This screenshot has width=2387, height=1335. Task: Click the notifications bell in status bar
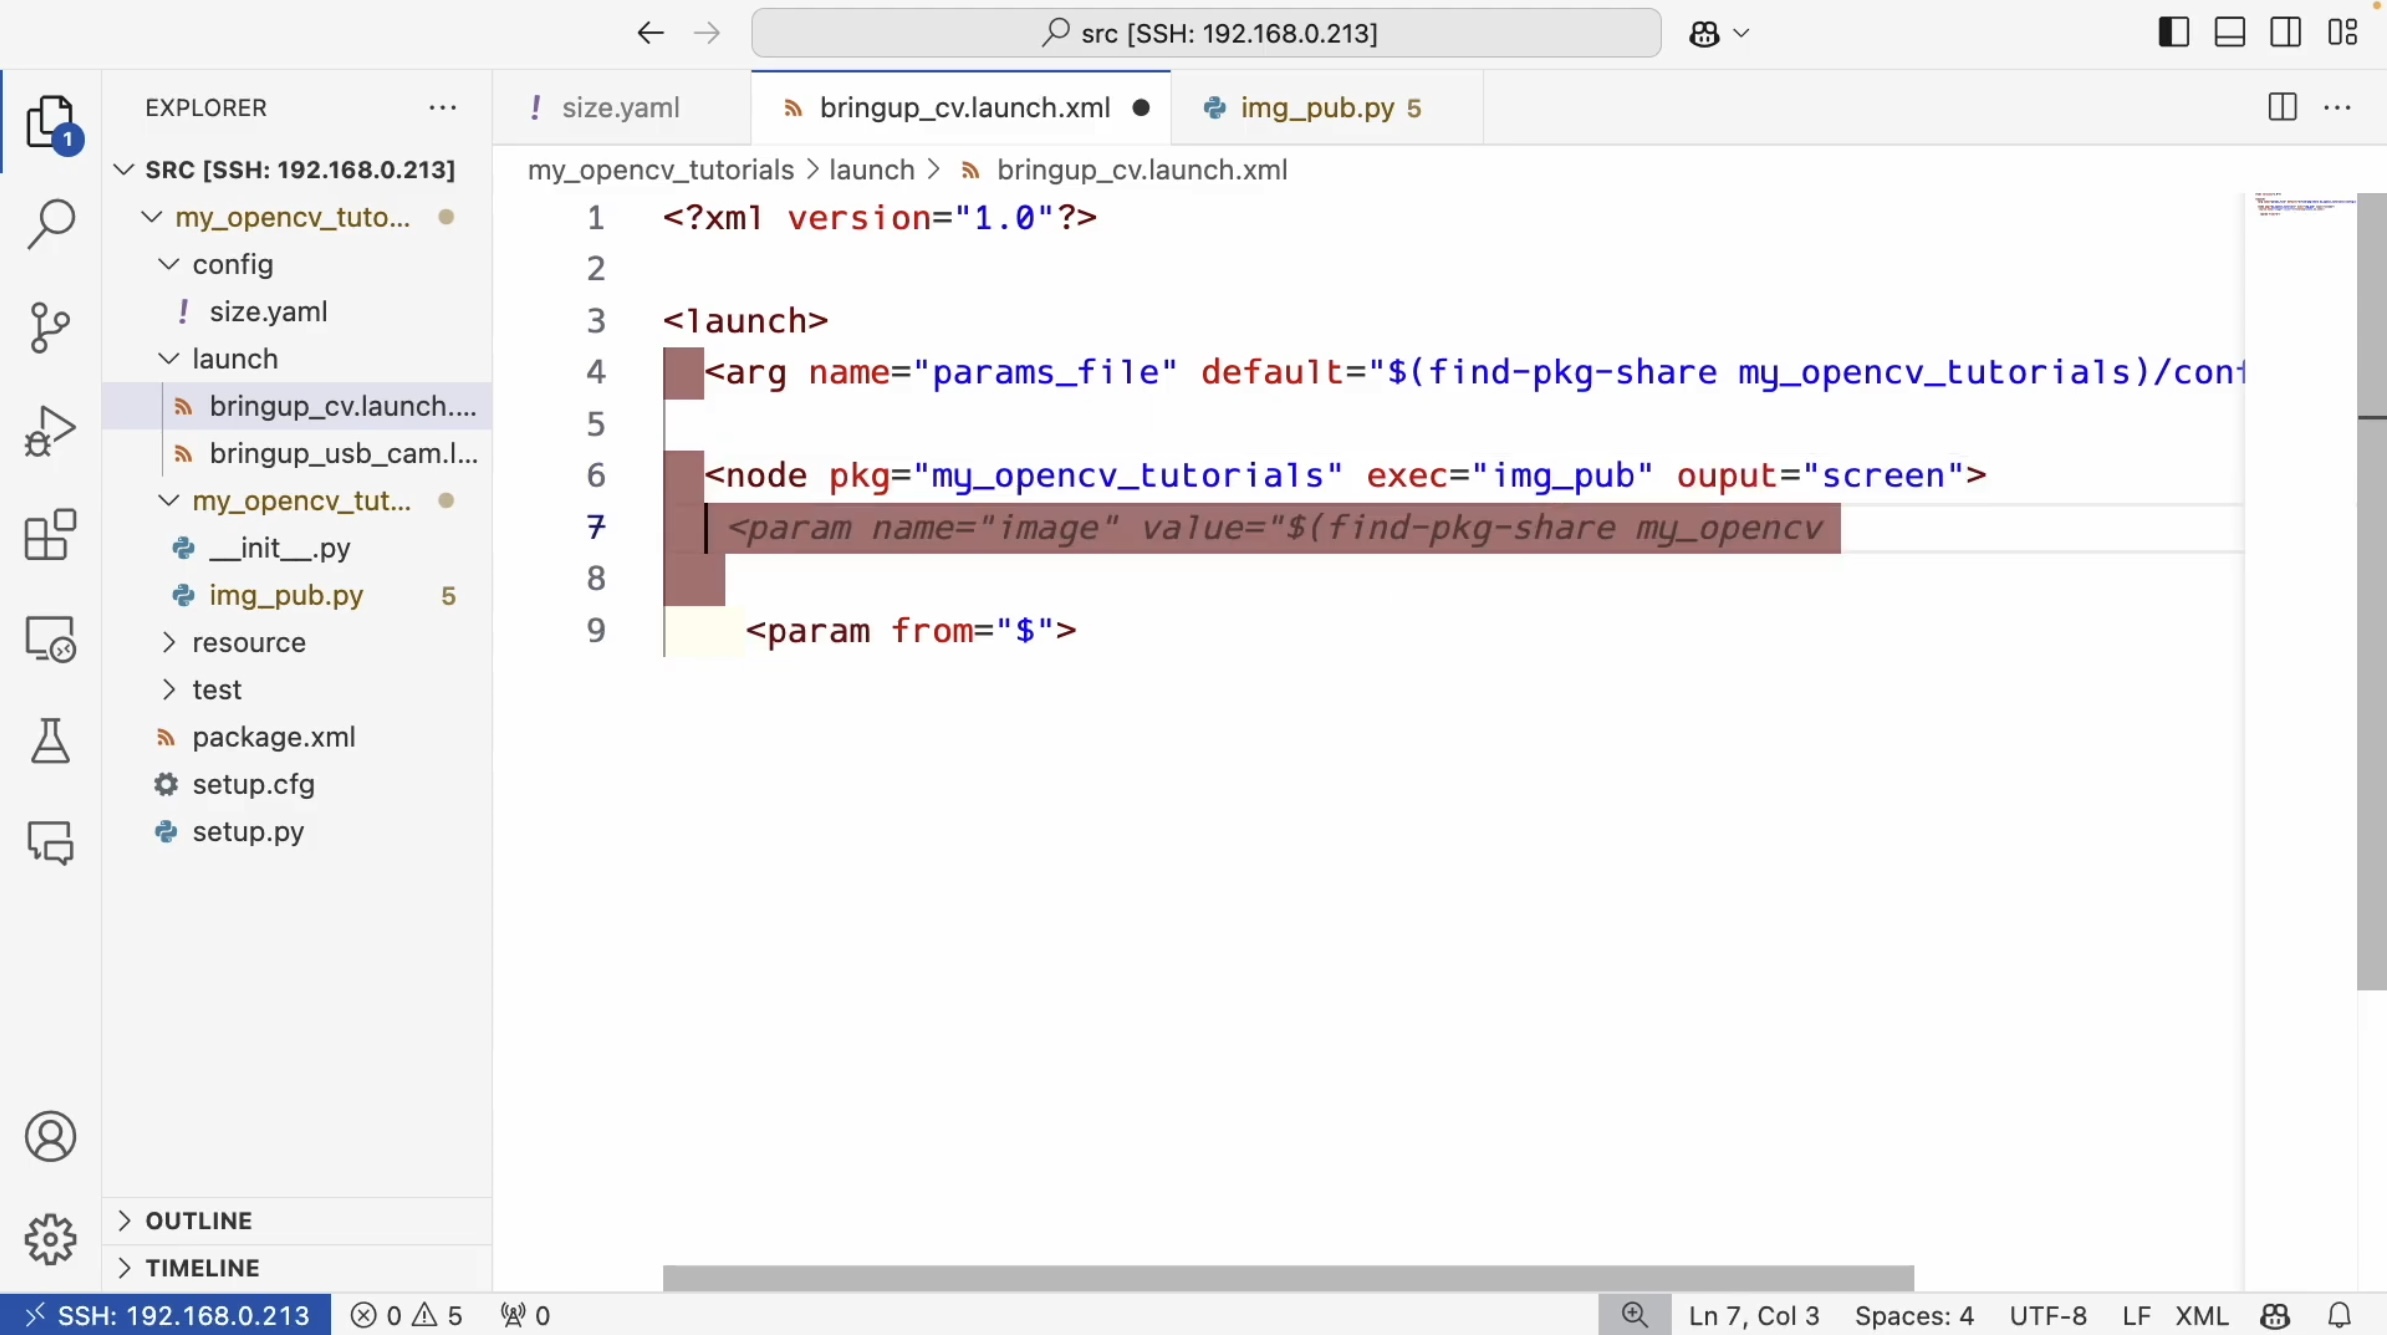pyautogui.click(x=2339, y=1315)
